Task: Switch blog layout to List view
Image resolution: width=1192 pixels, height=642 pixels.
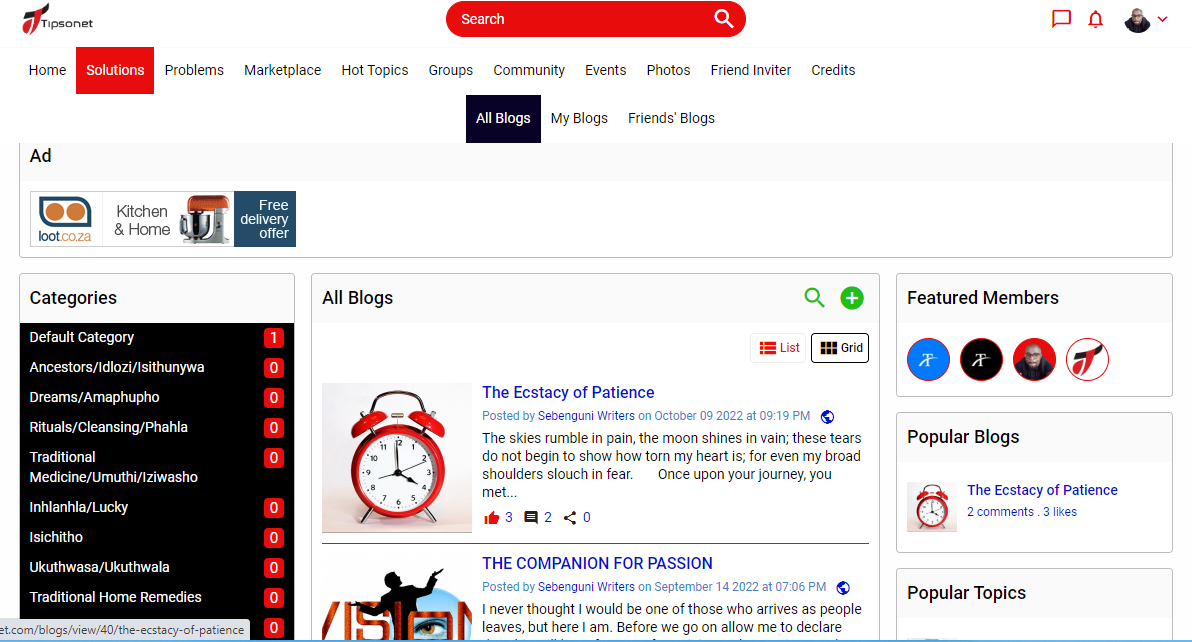Action: (x=779, y=348)
